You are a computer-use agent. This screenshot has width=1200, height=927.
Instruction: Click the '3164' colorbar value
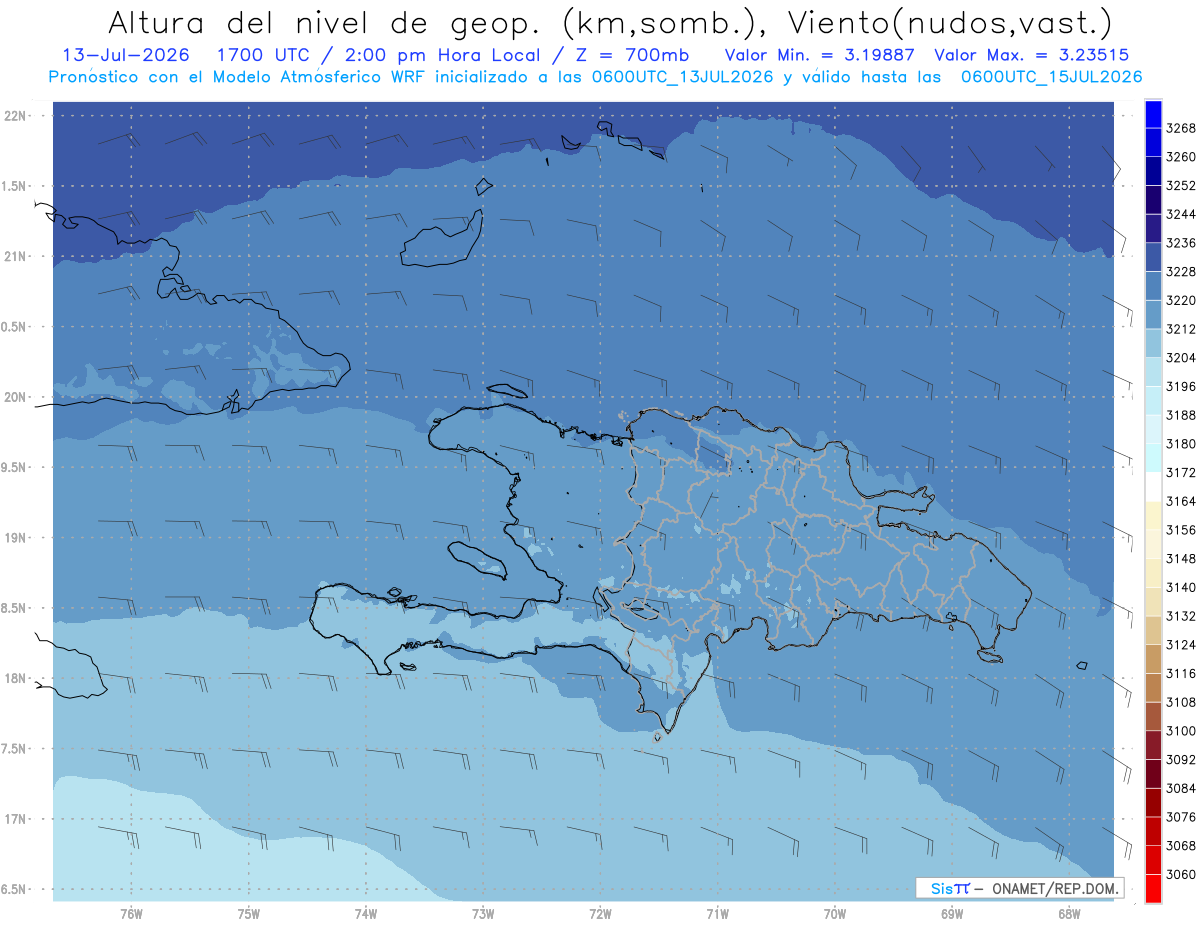pos(1181,501)
